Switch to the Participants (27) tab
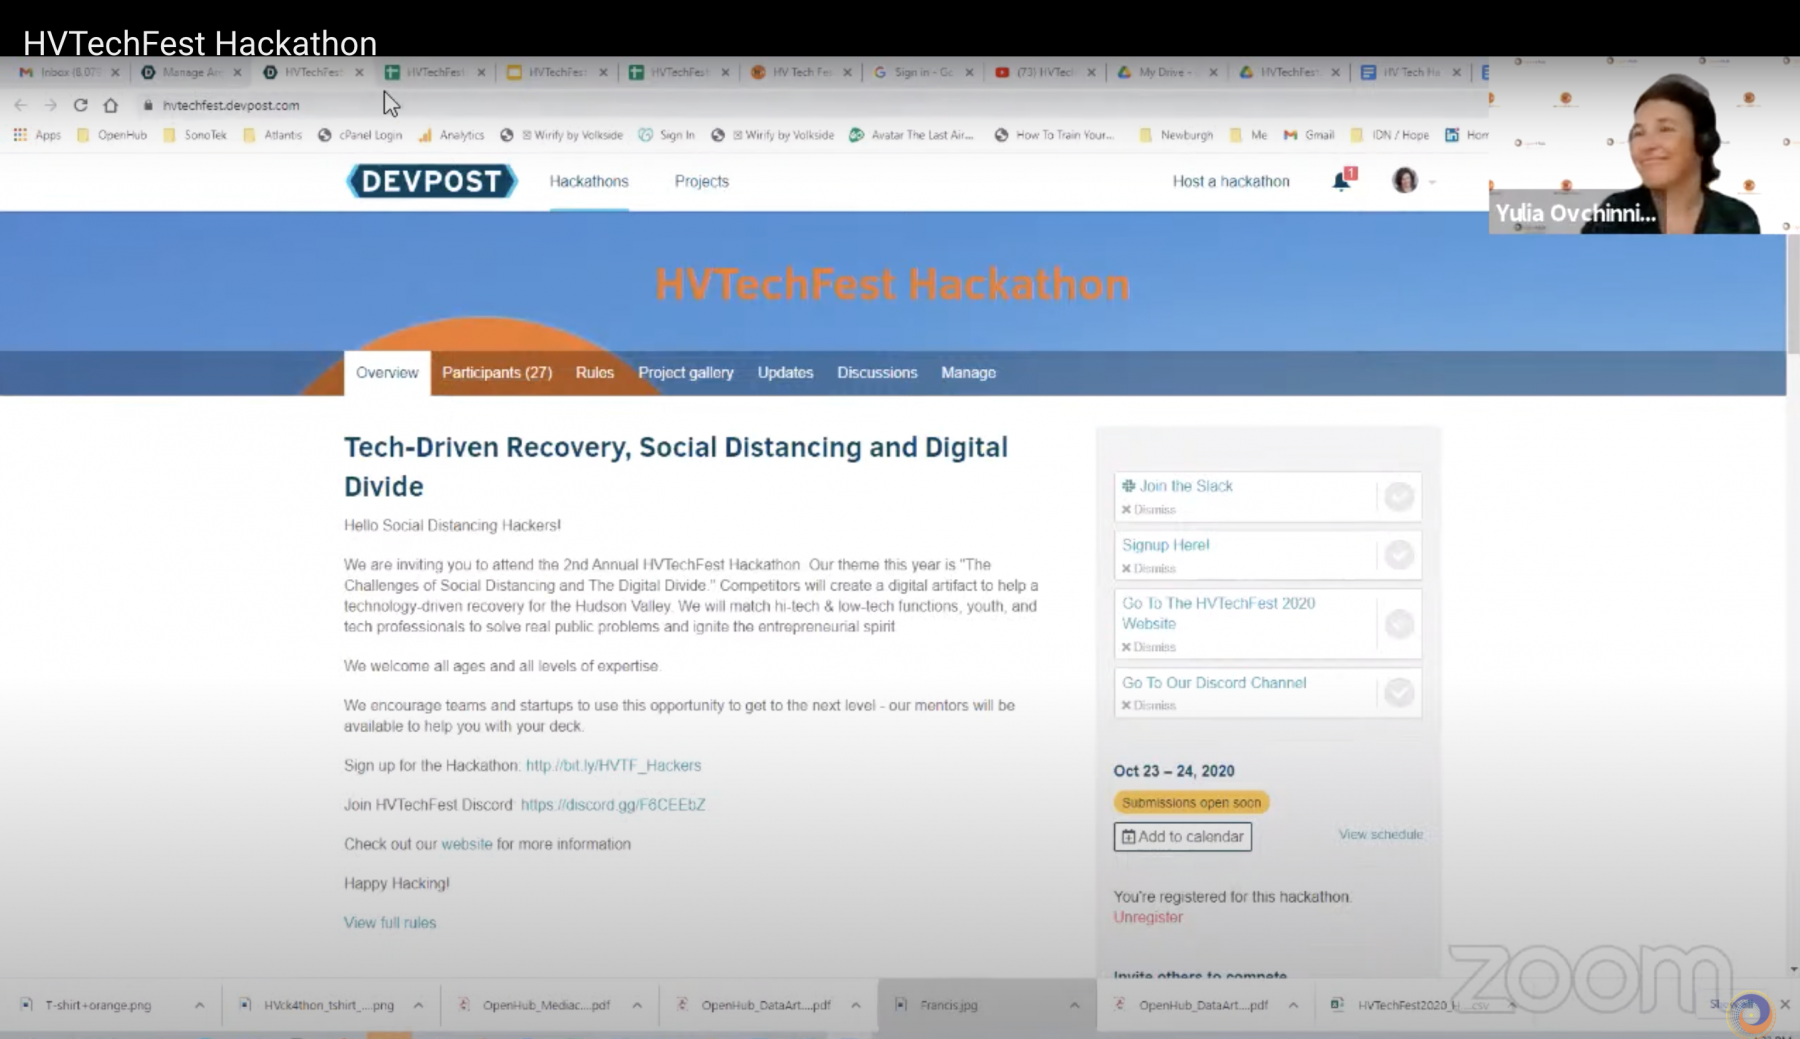 pos(496,373)
